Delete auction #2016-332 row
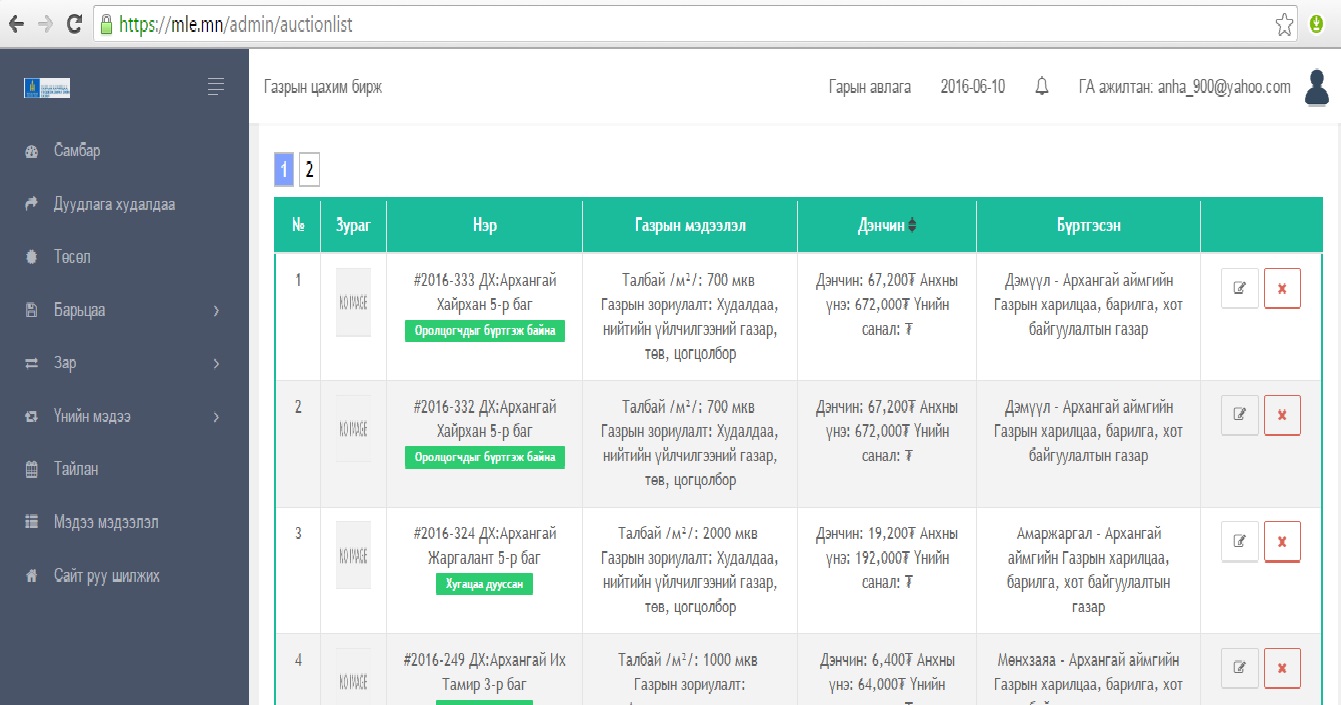The height and width of the screenshot is (705, 1341). (x=1282, y=415)
